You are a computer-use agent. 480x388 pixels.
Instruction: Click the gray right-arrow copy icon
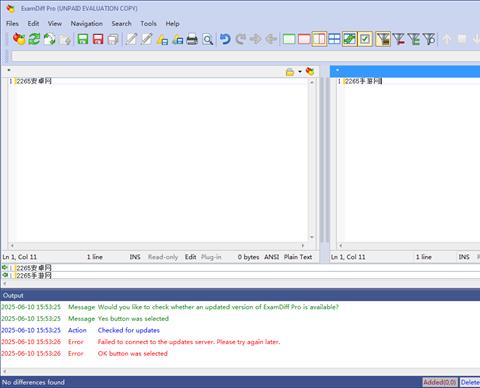coord(256,39)
